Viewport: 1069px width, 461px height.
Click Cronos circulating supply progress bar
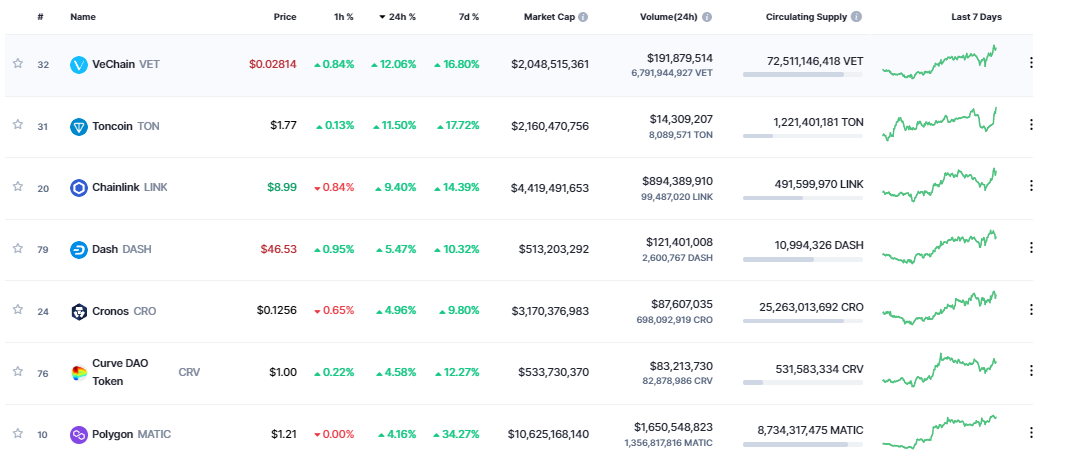click(802, 321)
